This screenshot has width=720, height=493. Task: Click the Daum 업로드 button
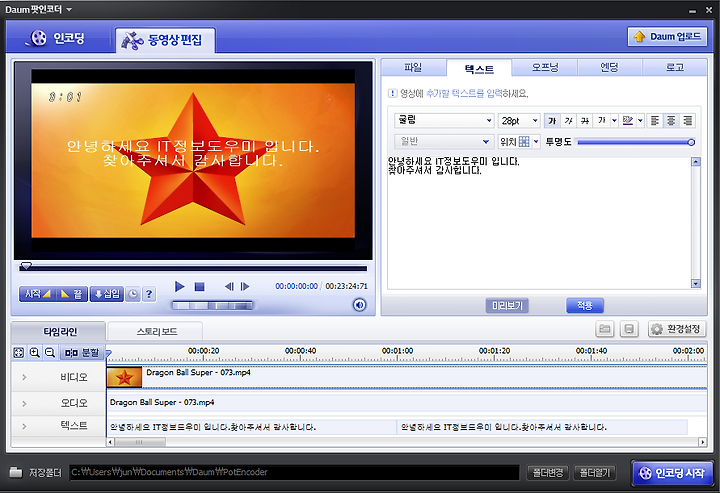(667, 36)
